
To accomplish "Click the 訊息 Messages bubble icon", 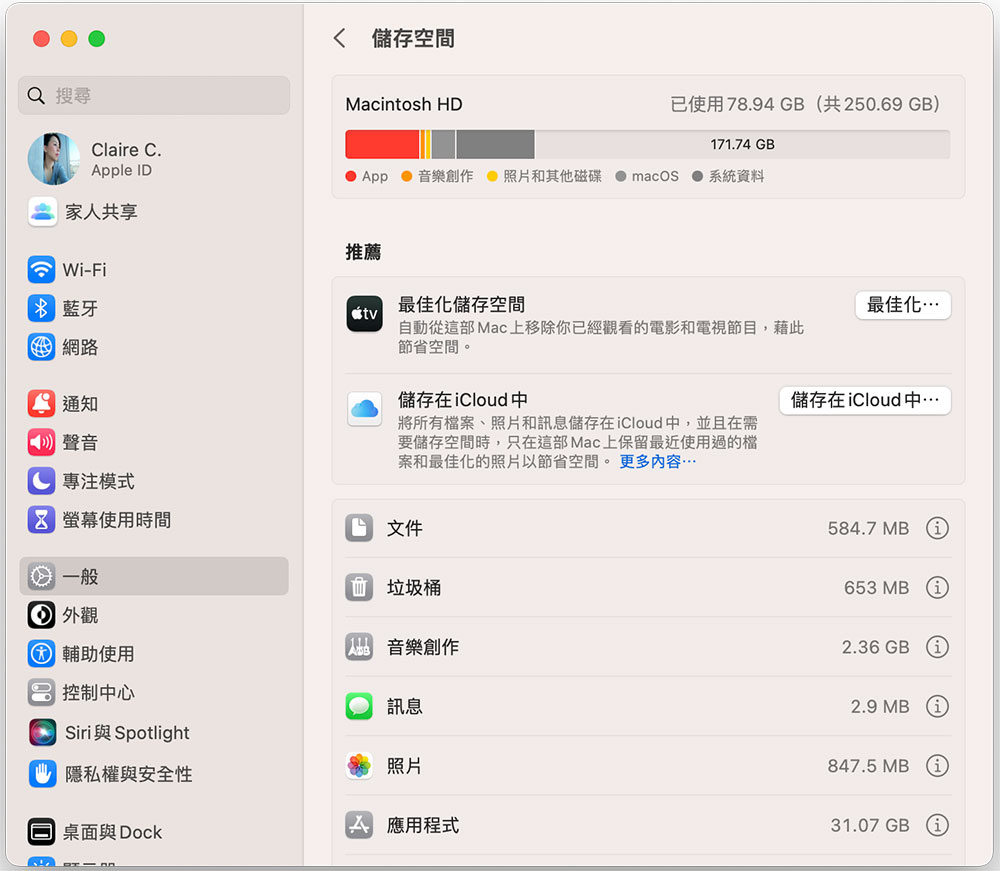I will coord(359,706).
